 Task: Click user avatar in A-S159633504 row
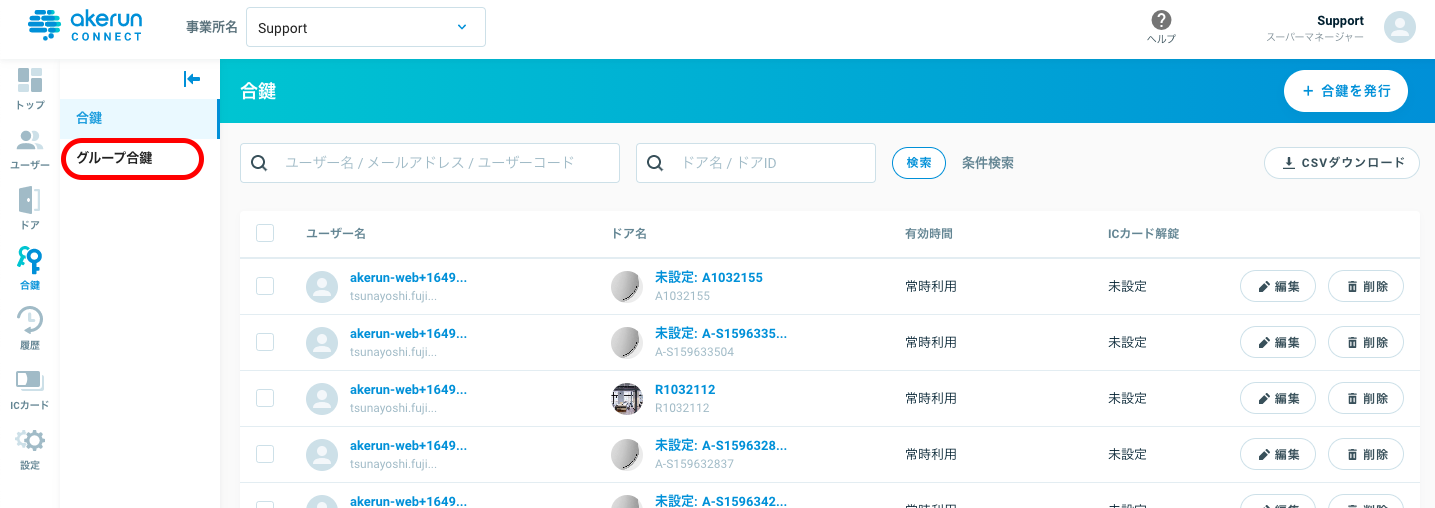click(322, 343)
